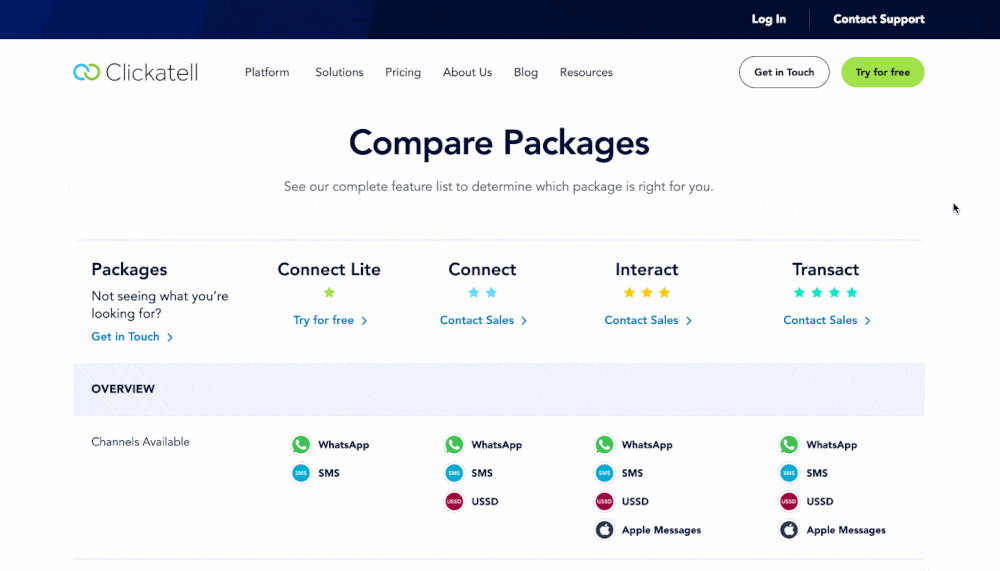1000x571 pixels.
Task: Click Get in Touch link under Packages
Action: (132, 337)
